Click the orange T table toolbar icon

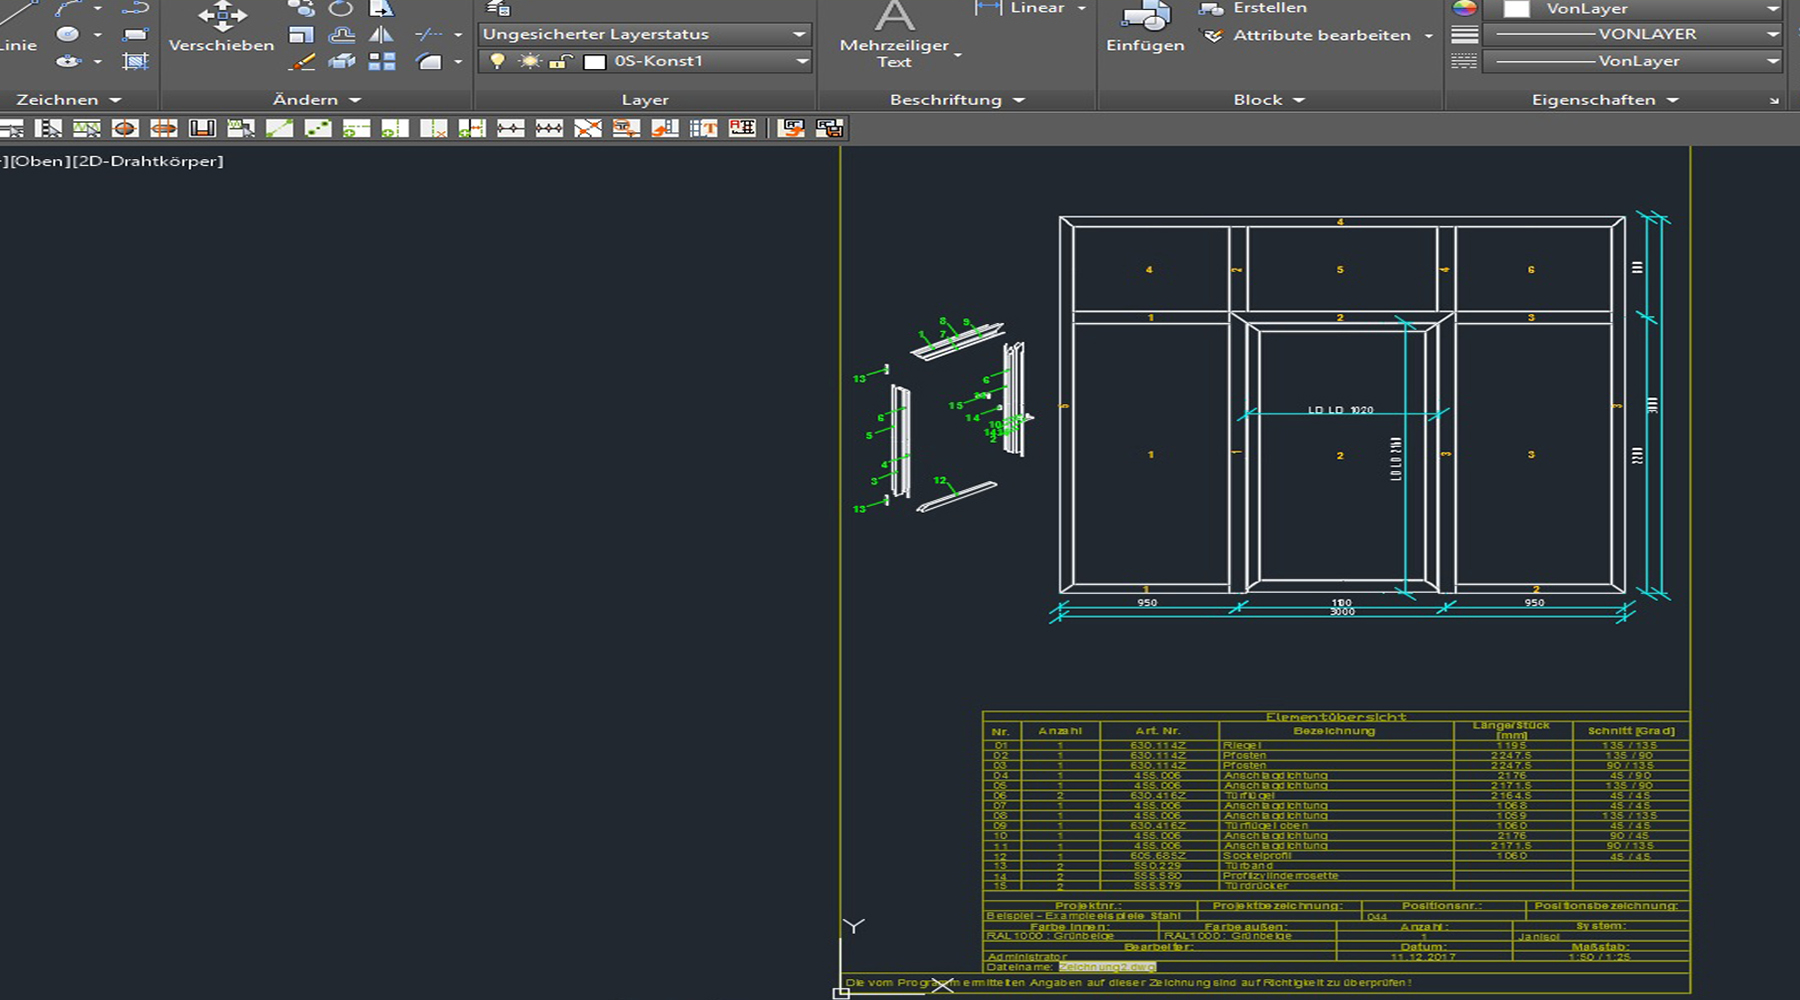703,128
